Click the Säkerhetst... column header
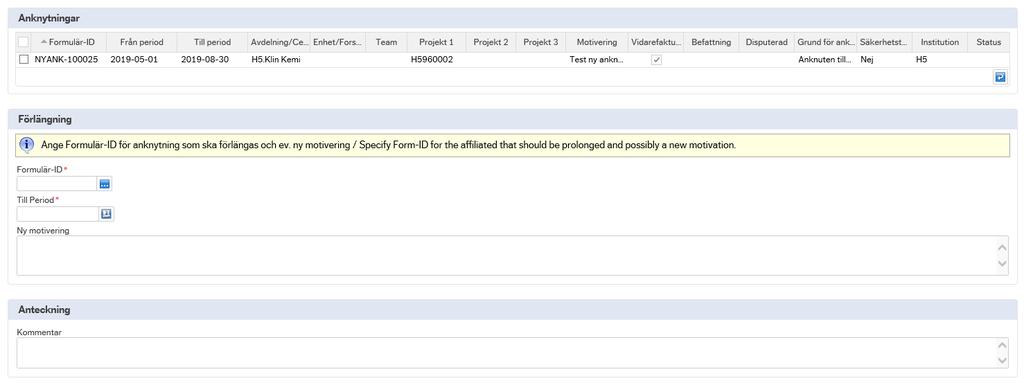This screenshot has width=1024, height=383. tap(884, 42)
